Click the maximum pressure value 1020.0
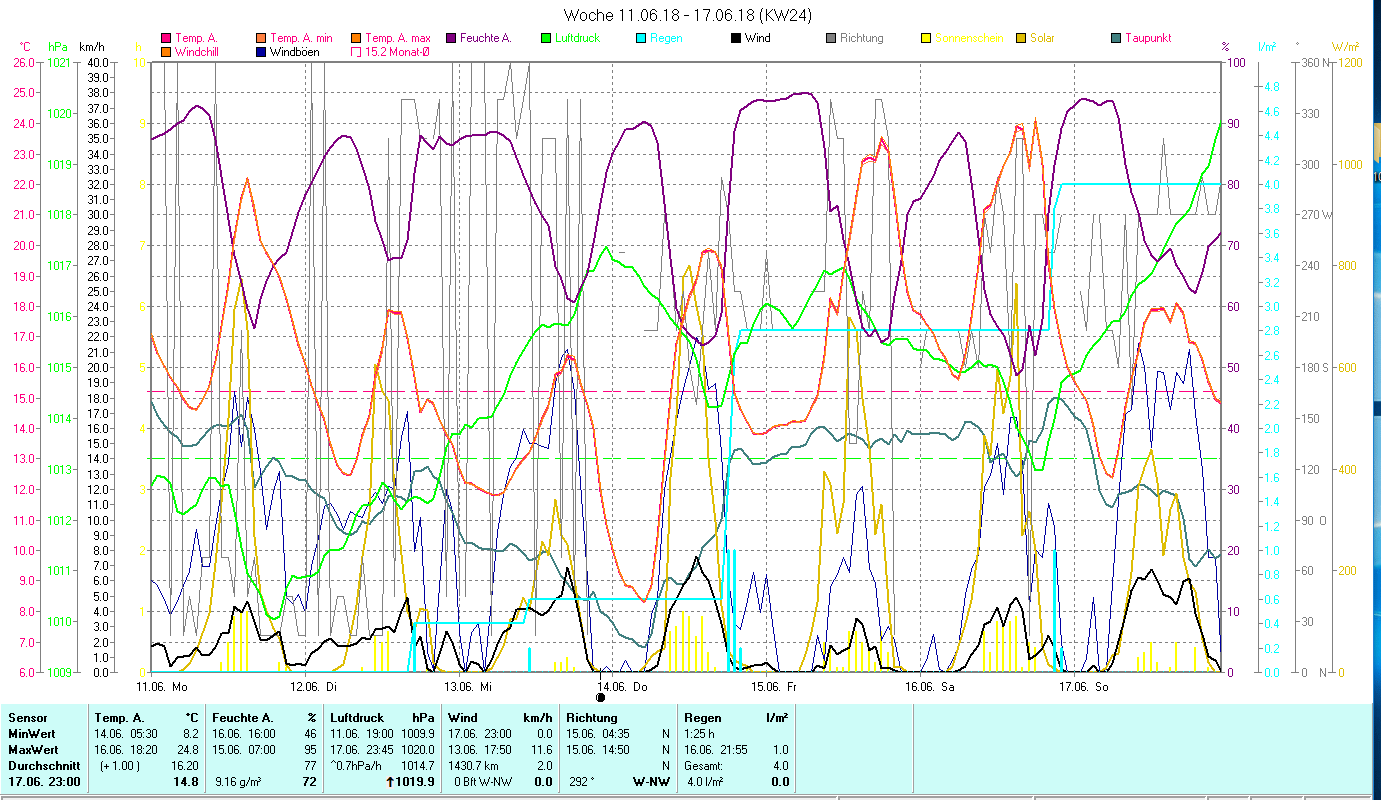This screenshot has width=1381, height=800. (418, 749)
